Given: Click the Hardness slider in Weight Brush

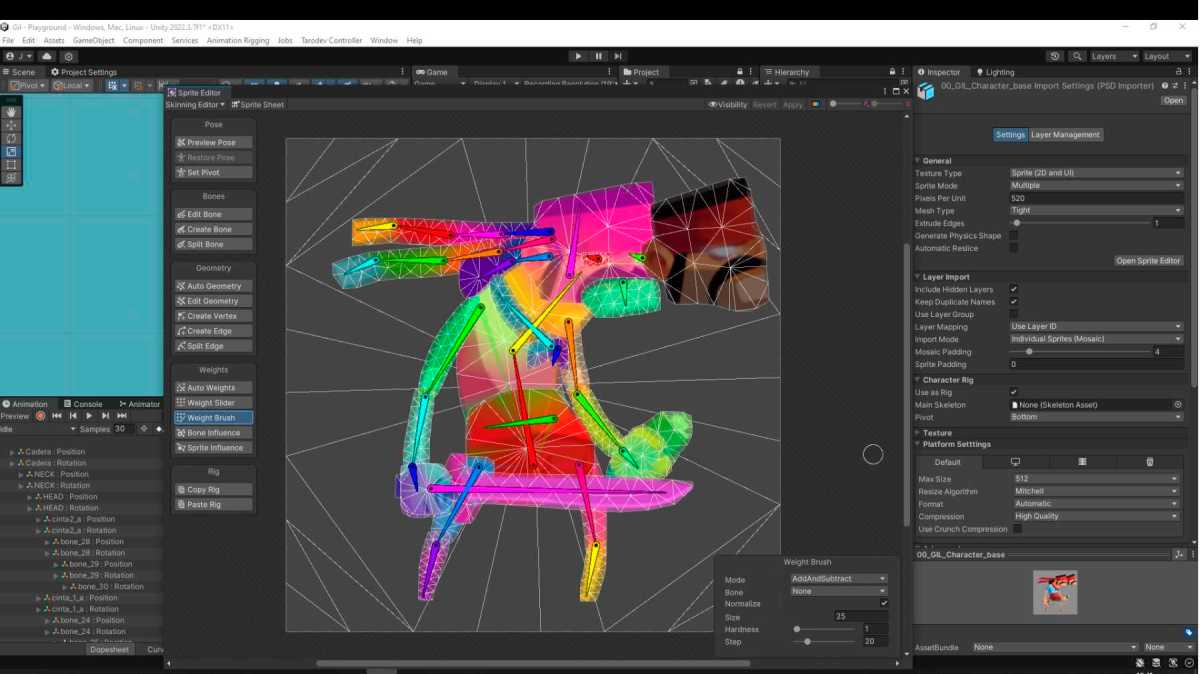Looking at the screenshot, I should [x=797, y=629].
